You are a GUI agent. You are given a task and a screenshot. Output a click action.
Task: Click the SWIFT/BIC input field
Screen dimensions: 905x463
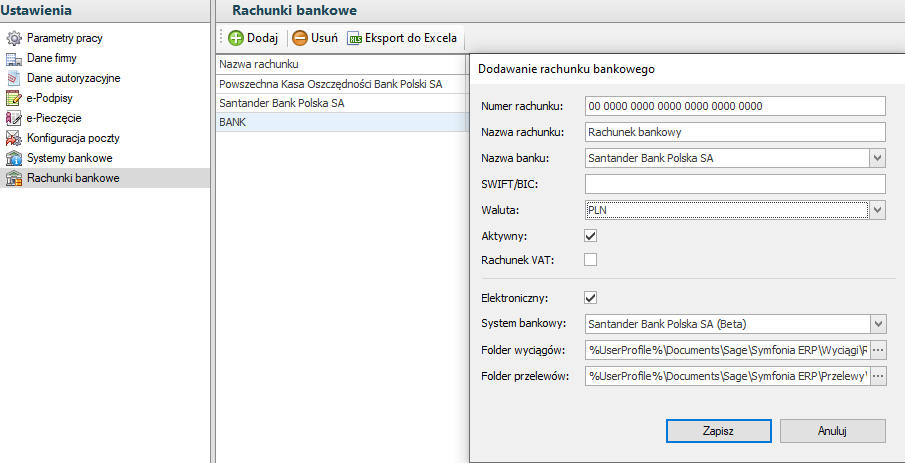[x=735, y=184]
